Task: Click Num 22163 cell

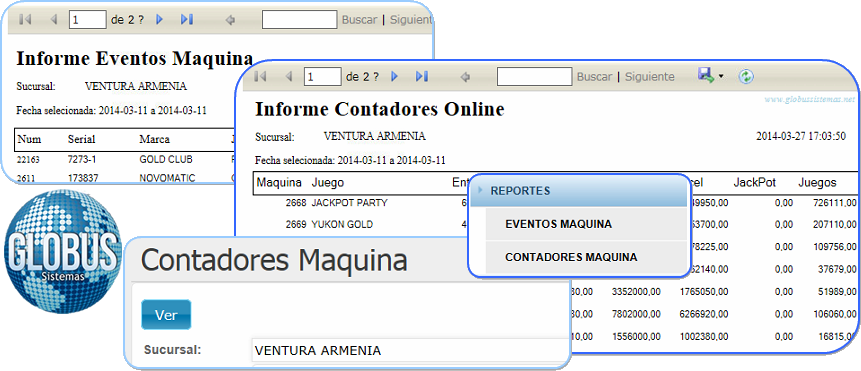Action: [x=29, y=160]
